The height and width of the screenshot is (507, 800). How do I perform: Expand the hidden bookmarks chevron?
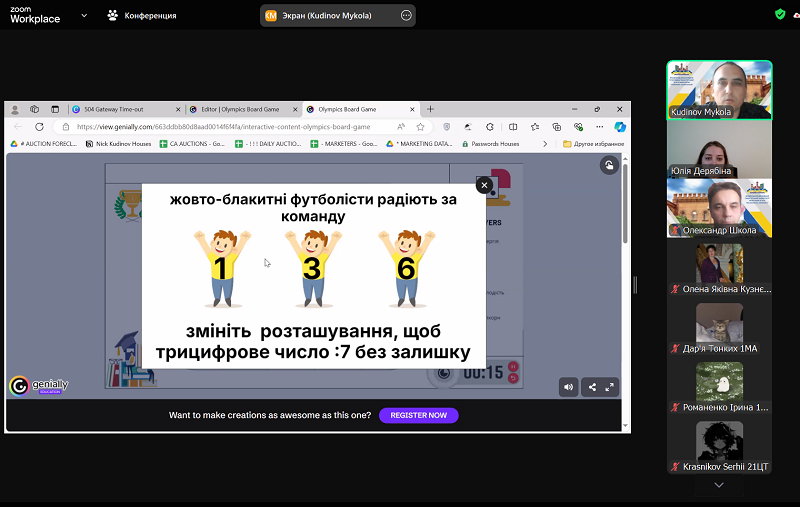pos(545,144)
